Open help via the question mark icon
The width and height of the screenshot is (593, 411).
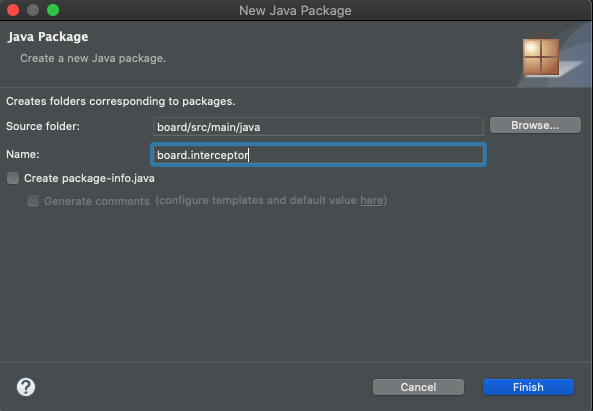[x=26, y=387]
